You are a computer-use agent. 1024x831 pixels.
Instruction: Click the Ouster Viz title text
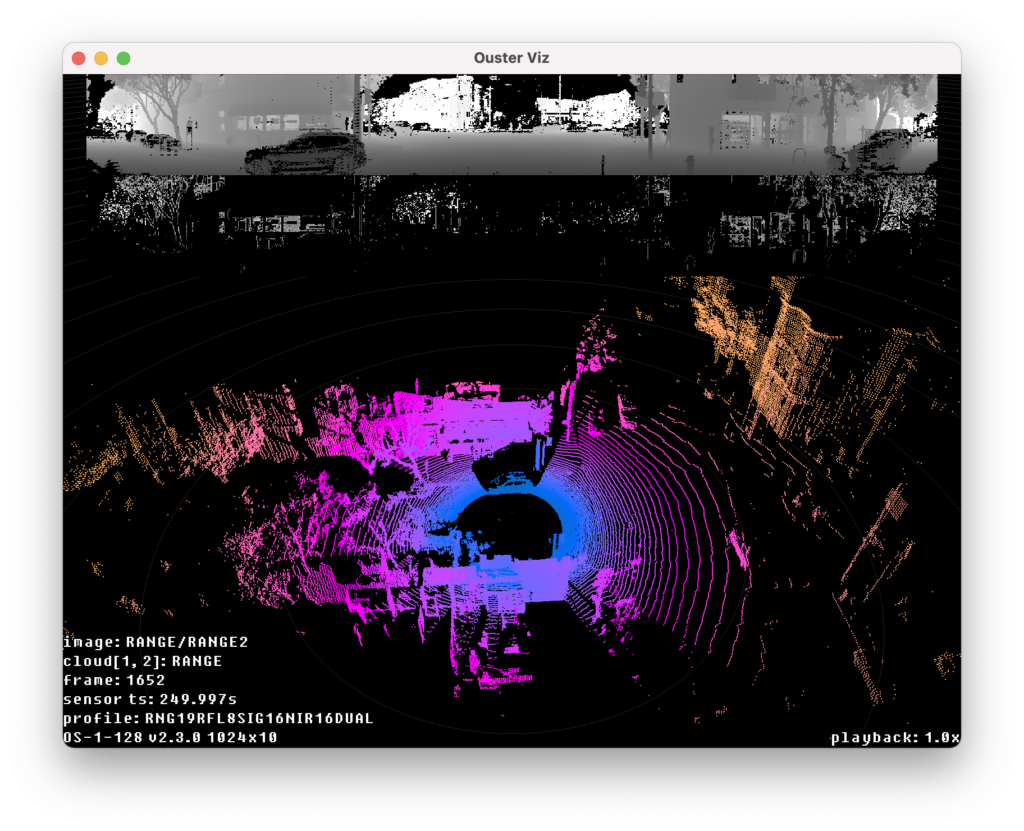tap(511, 58)
